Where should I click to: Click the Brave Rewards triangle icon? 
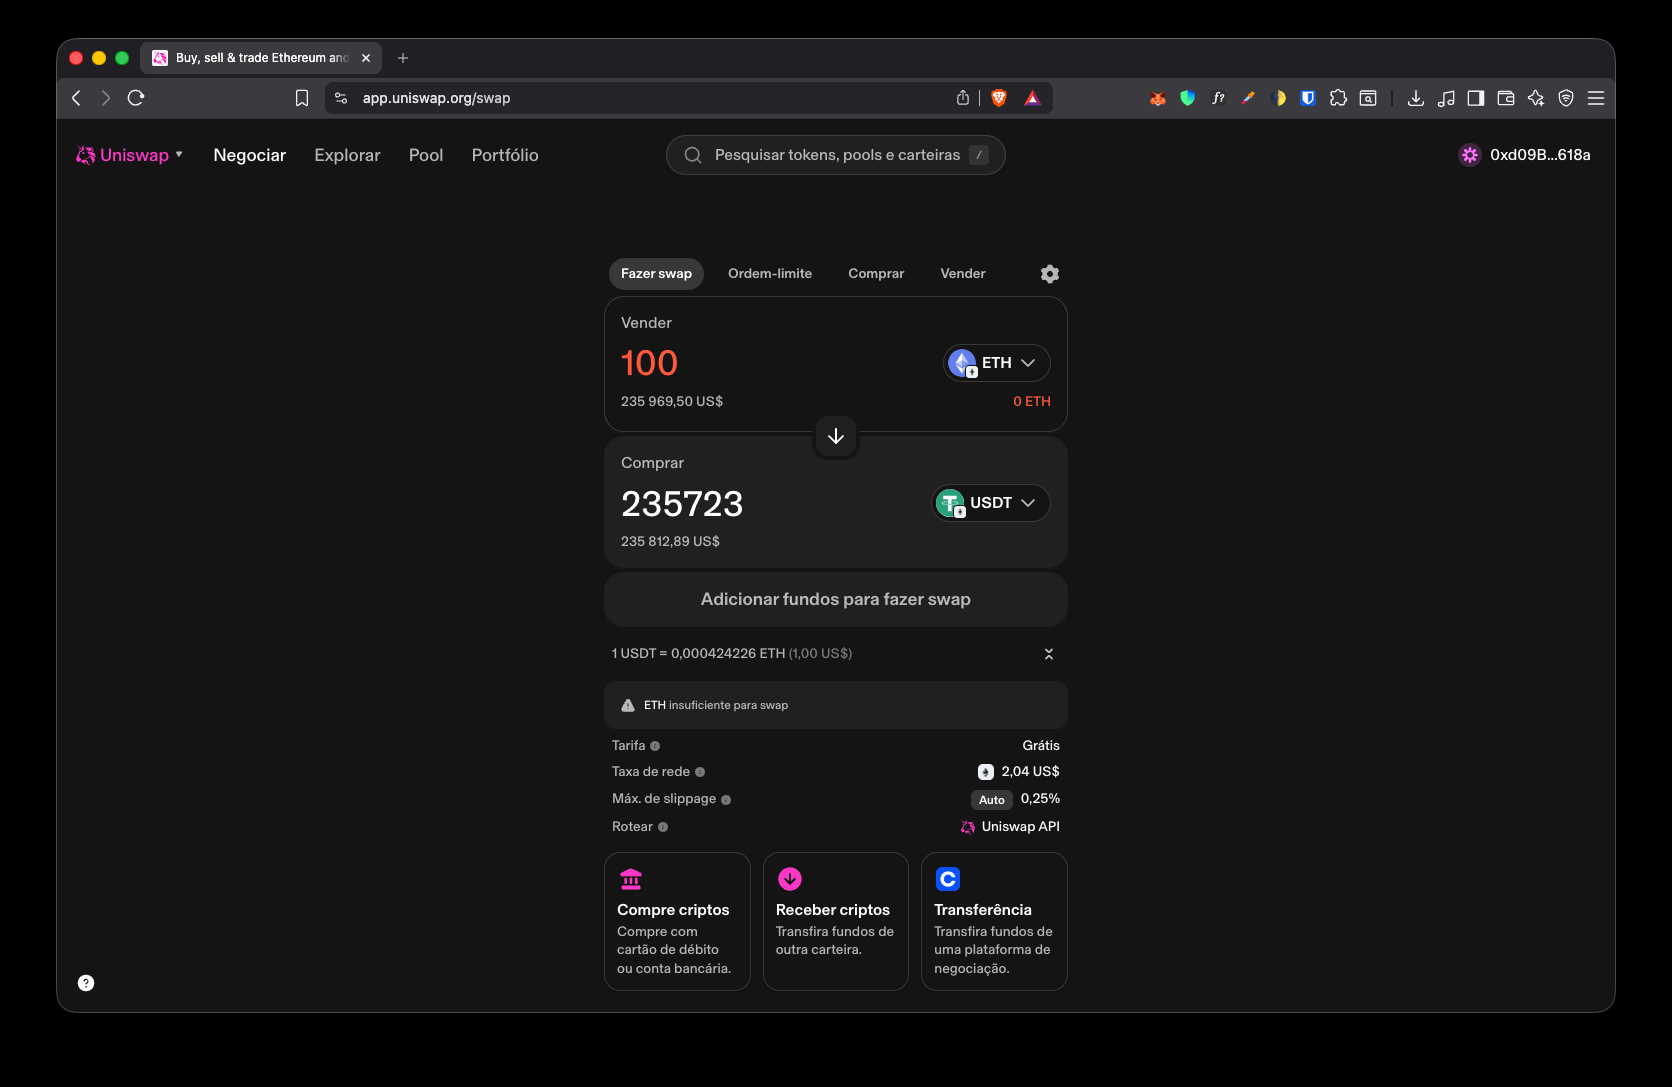(1033, 98)
